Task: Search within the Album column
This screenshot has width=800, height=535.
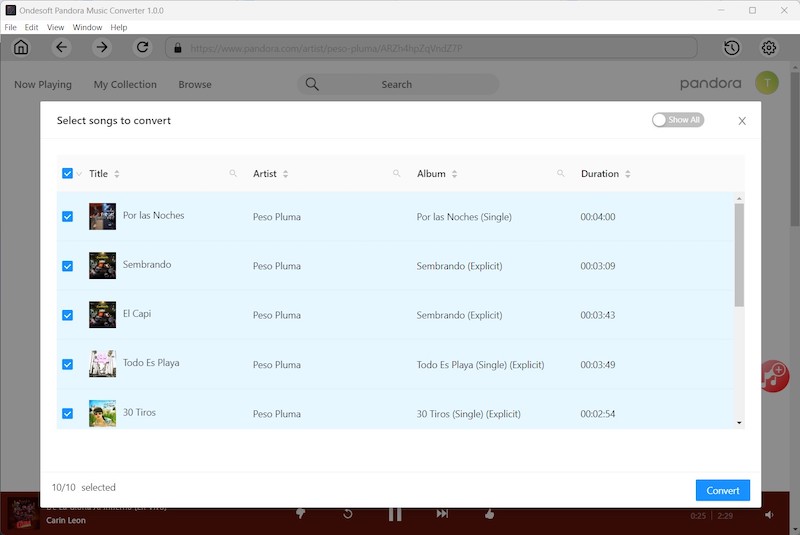Action: [x=561, y=173]
